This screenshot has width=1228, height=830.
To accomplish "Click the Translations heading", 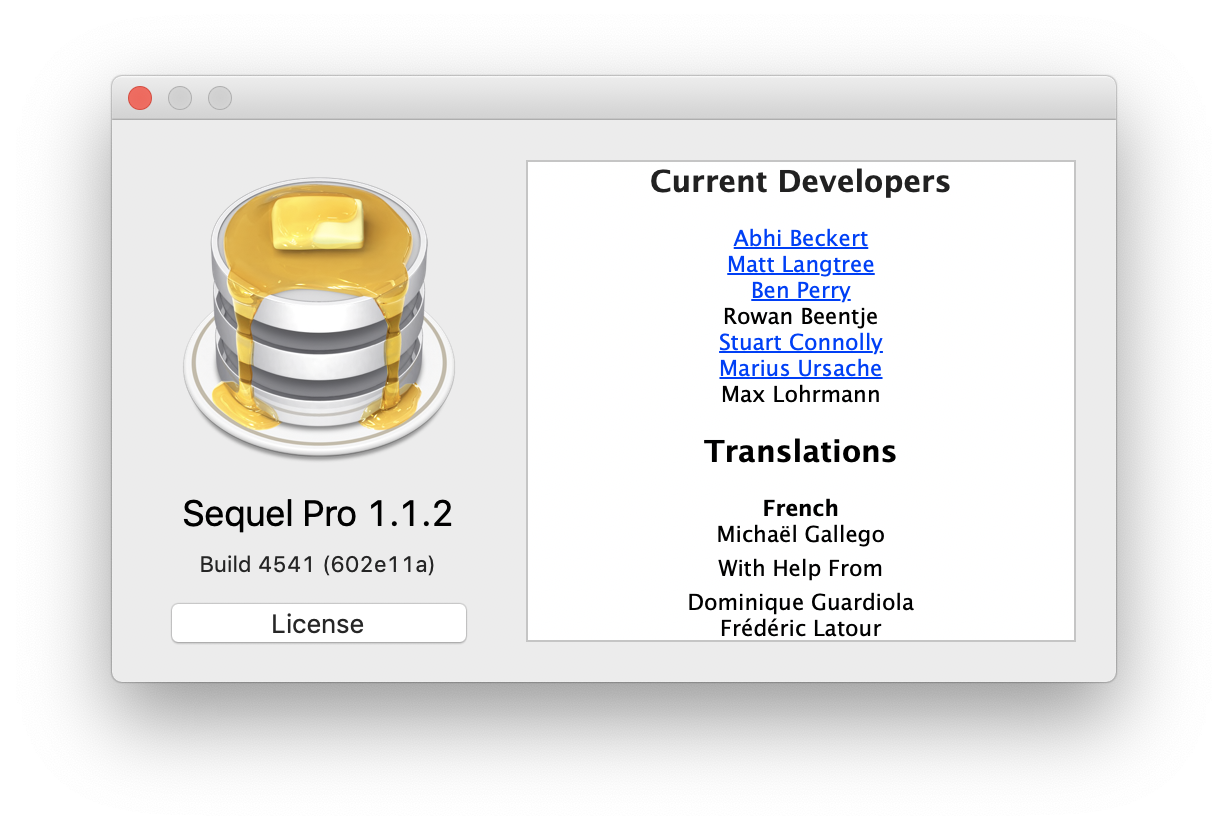I will pos(800,451).
